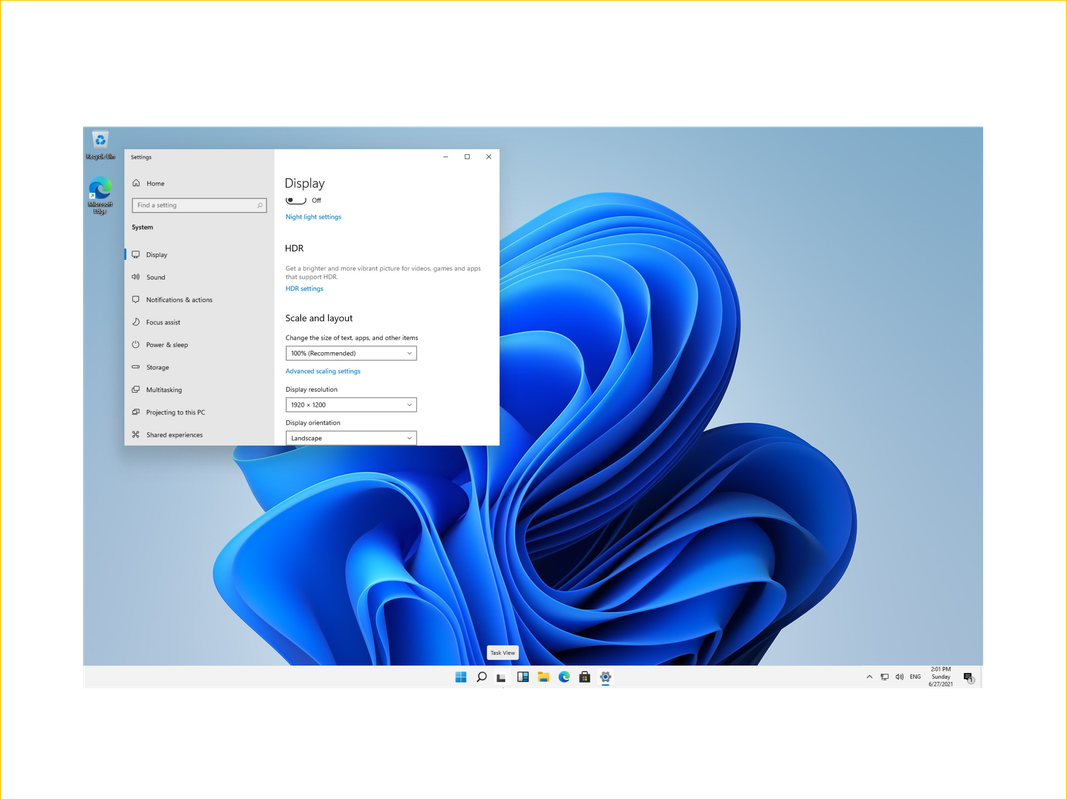Viewport: 1067px width, 800px height.
Task: Click the Settings gear on the taskbar
Action: tap(605, 677)
